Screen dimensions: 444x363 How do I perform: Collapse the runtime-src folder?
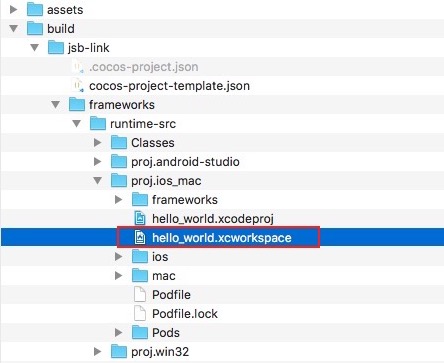[77, 124]
